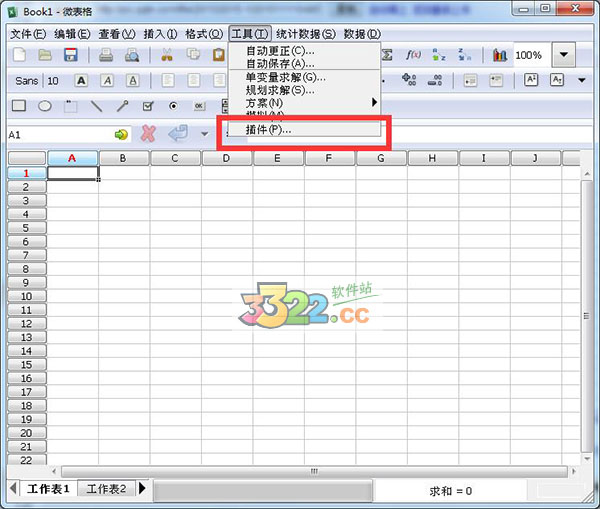The width and height of the screenshot is (600, 509).
Task: Decrease decimal places
Action: pos(435,80)
